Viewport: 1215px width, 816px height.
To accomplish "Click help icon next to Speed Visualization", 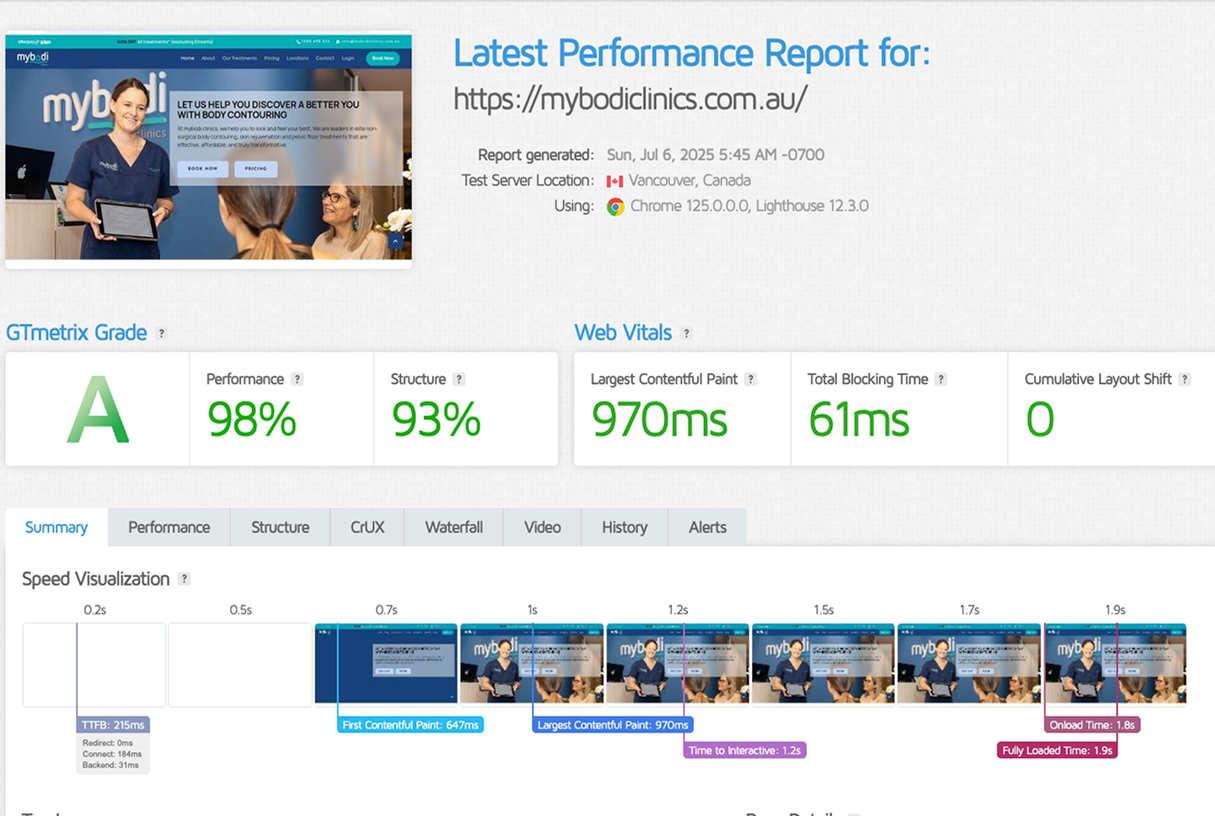I will [184, 579].
